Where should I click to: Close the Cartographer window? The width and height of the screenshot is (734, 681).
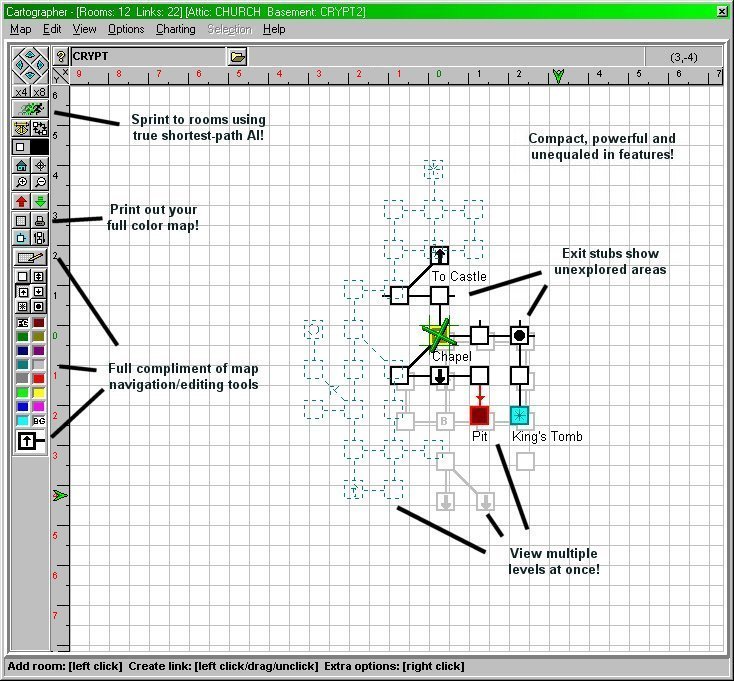(x=722, y=11)
